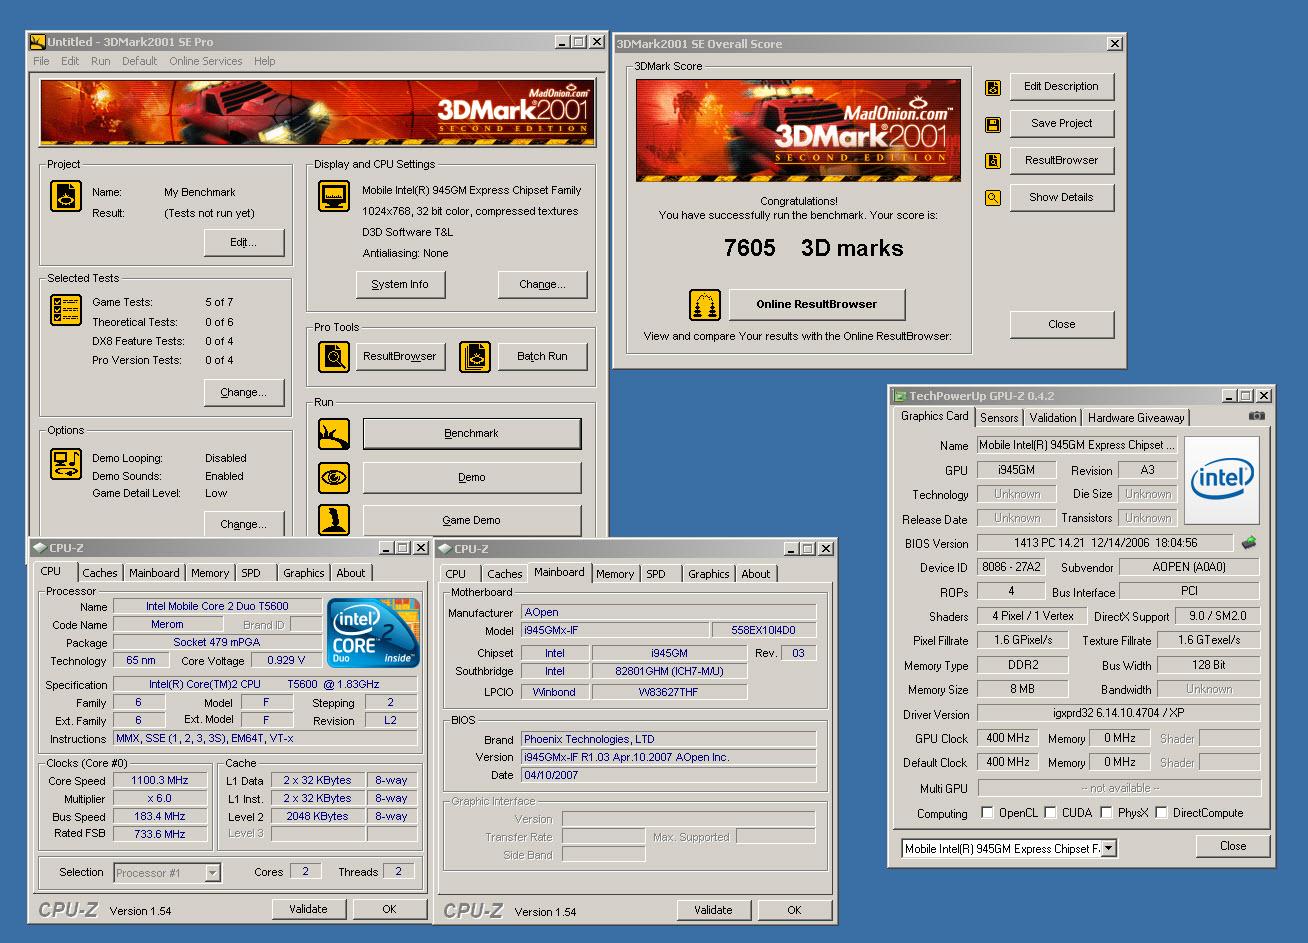Click the Save Project floppy icon

pos(993,125)
